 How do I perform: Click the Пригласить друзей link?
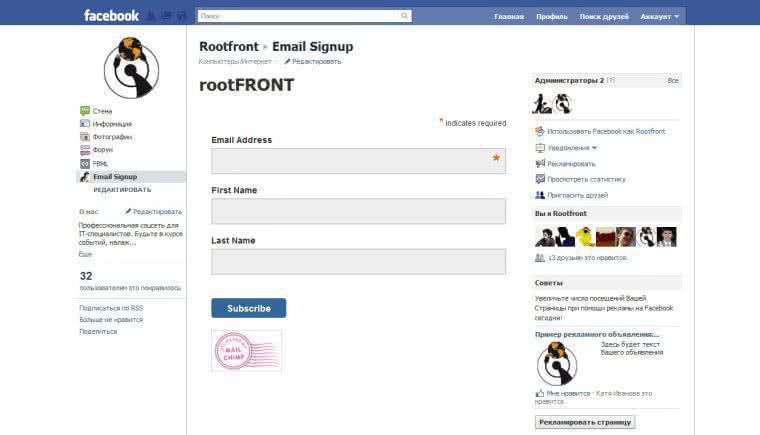[x=577, y=195]
